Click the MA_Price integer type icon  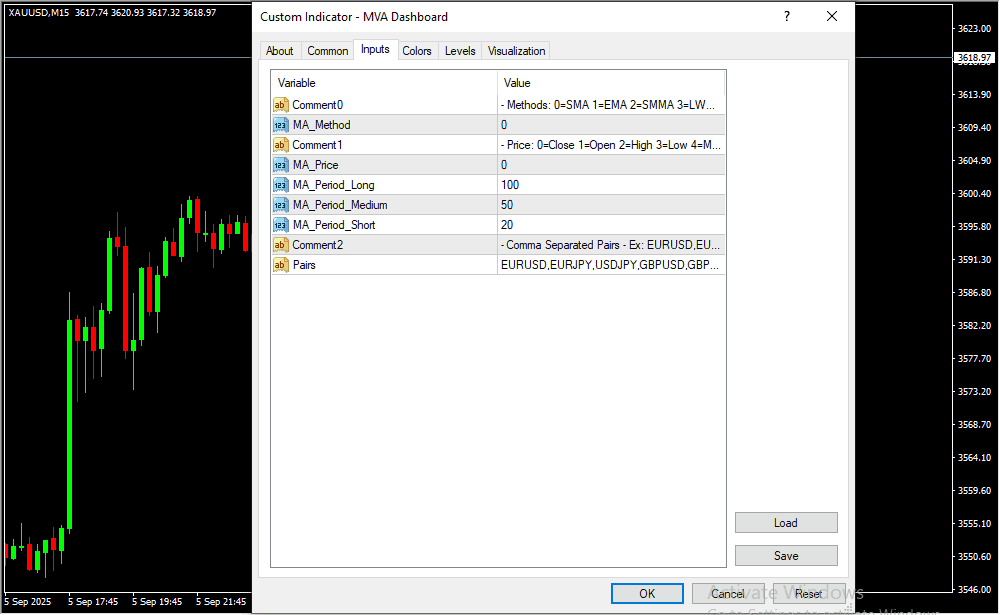tap(280, 165)
